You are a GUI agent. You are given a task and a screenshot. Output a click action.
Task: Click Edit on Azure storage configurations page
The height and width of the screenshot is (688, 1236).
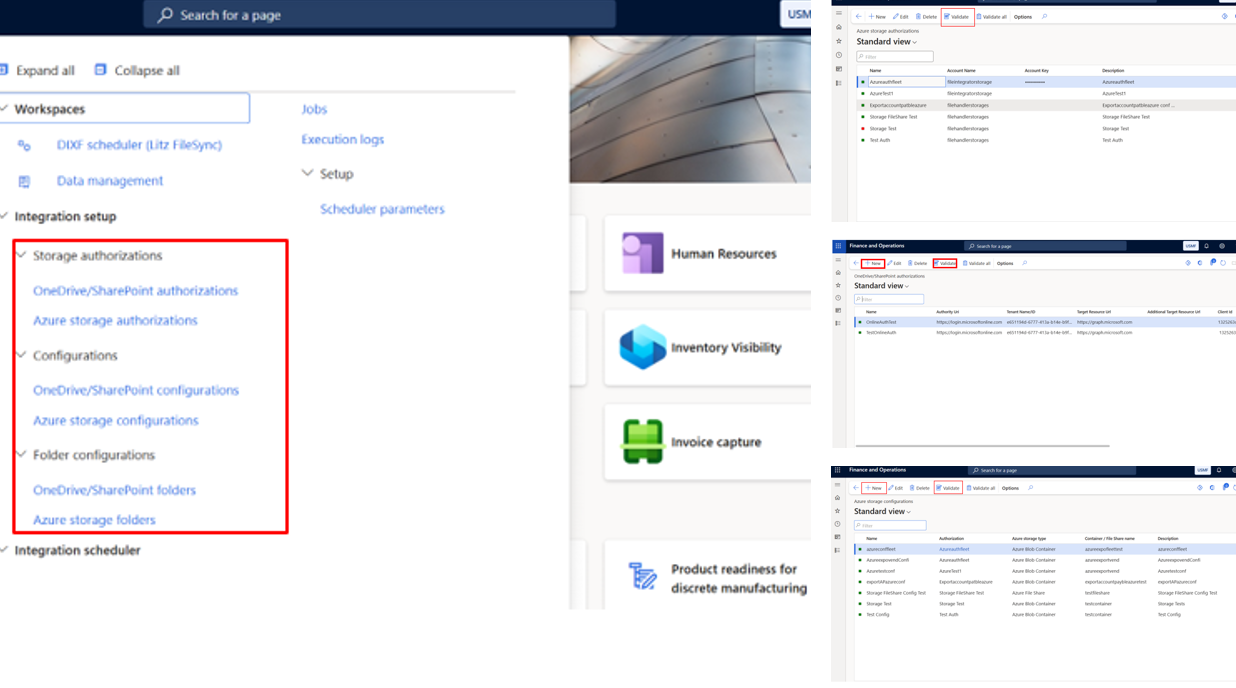pos(897,488)
